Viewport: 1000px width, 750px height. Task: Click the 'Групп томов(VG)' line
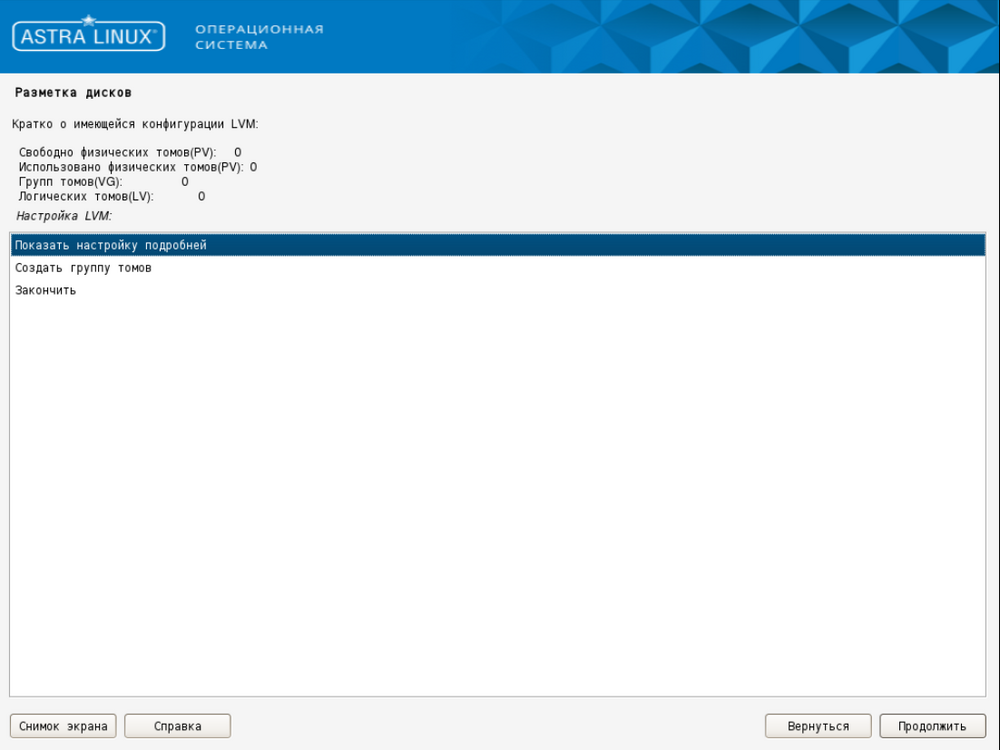pyautogui.click(x=70, y=182)
